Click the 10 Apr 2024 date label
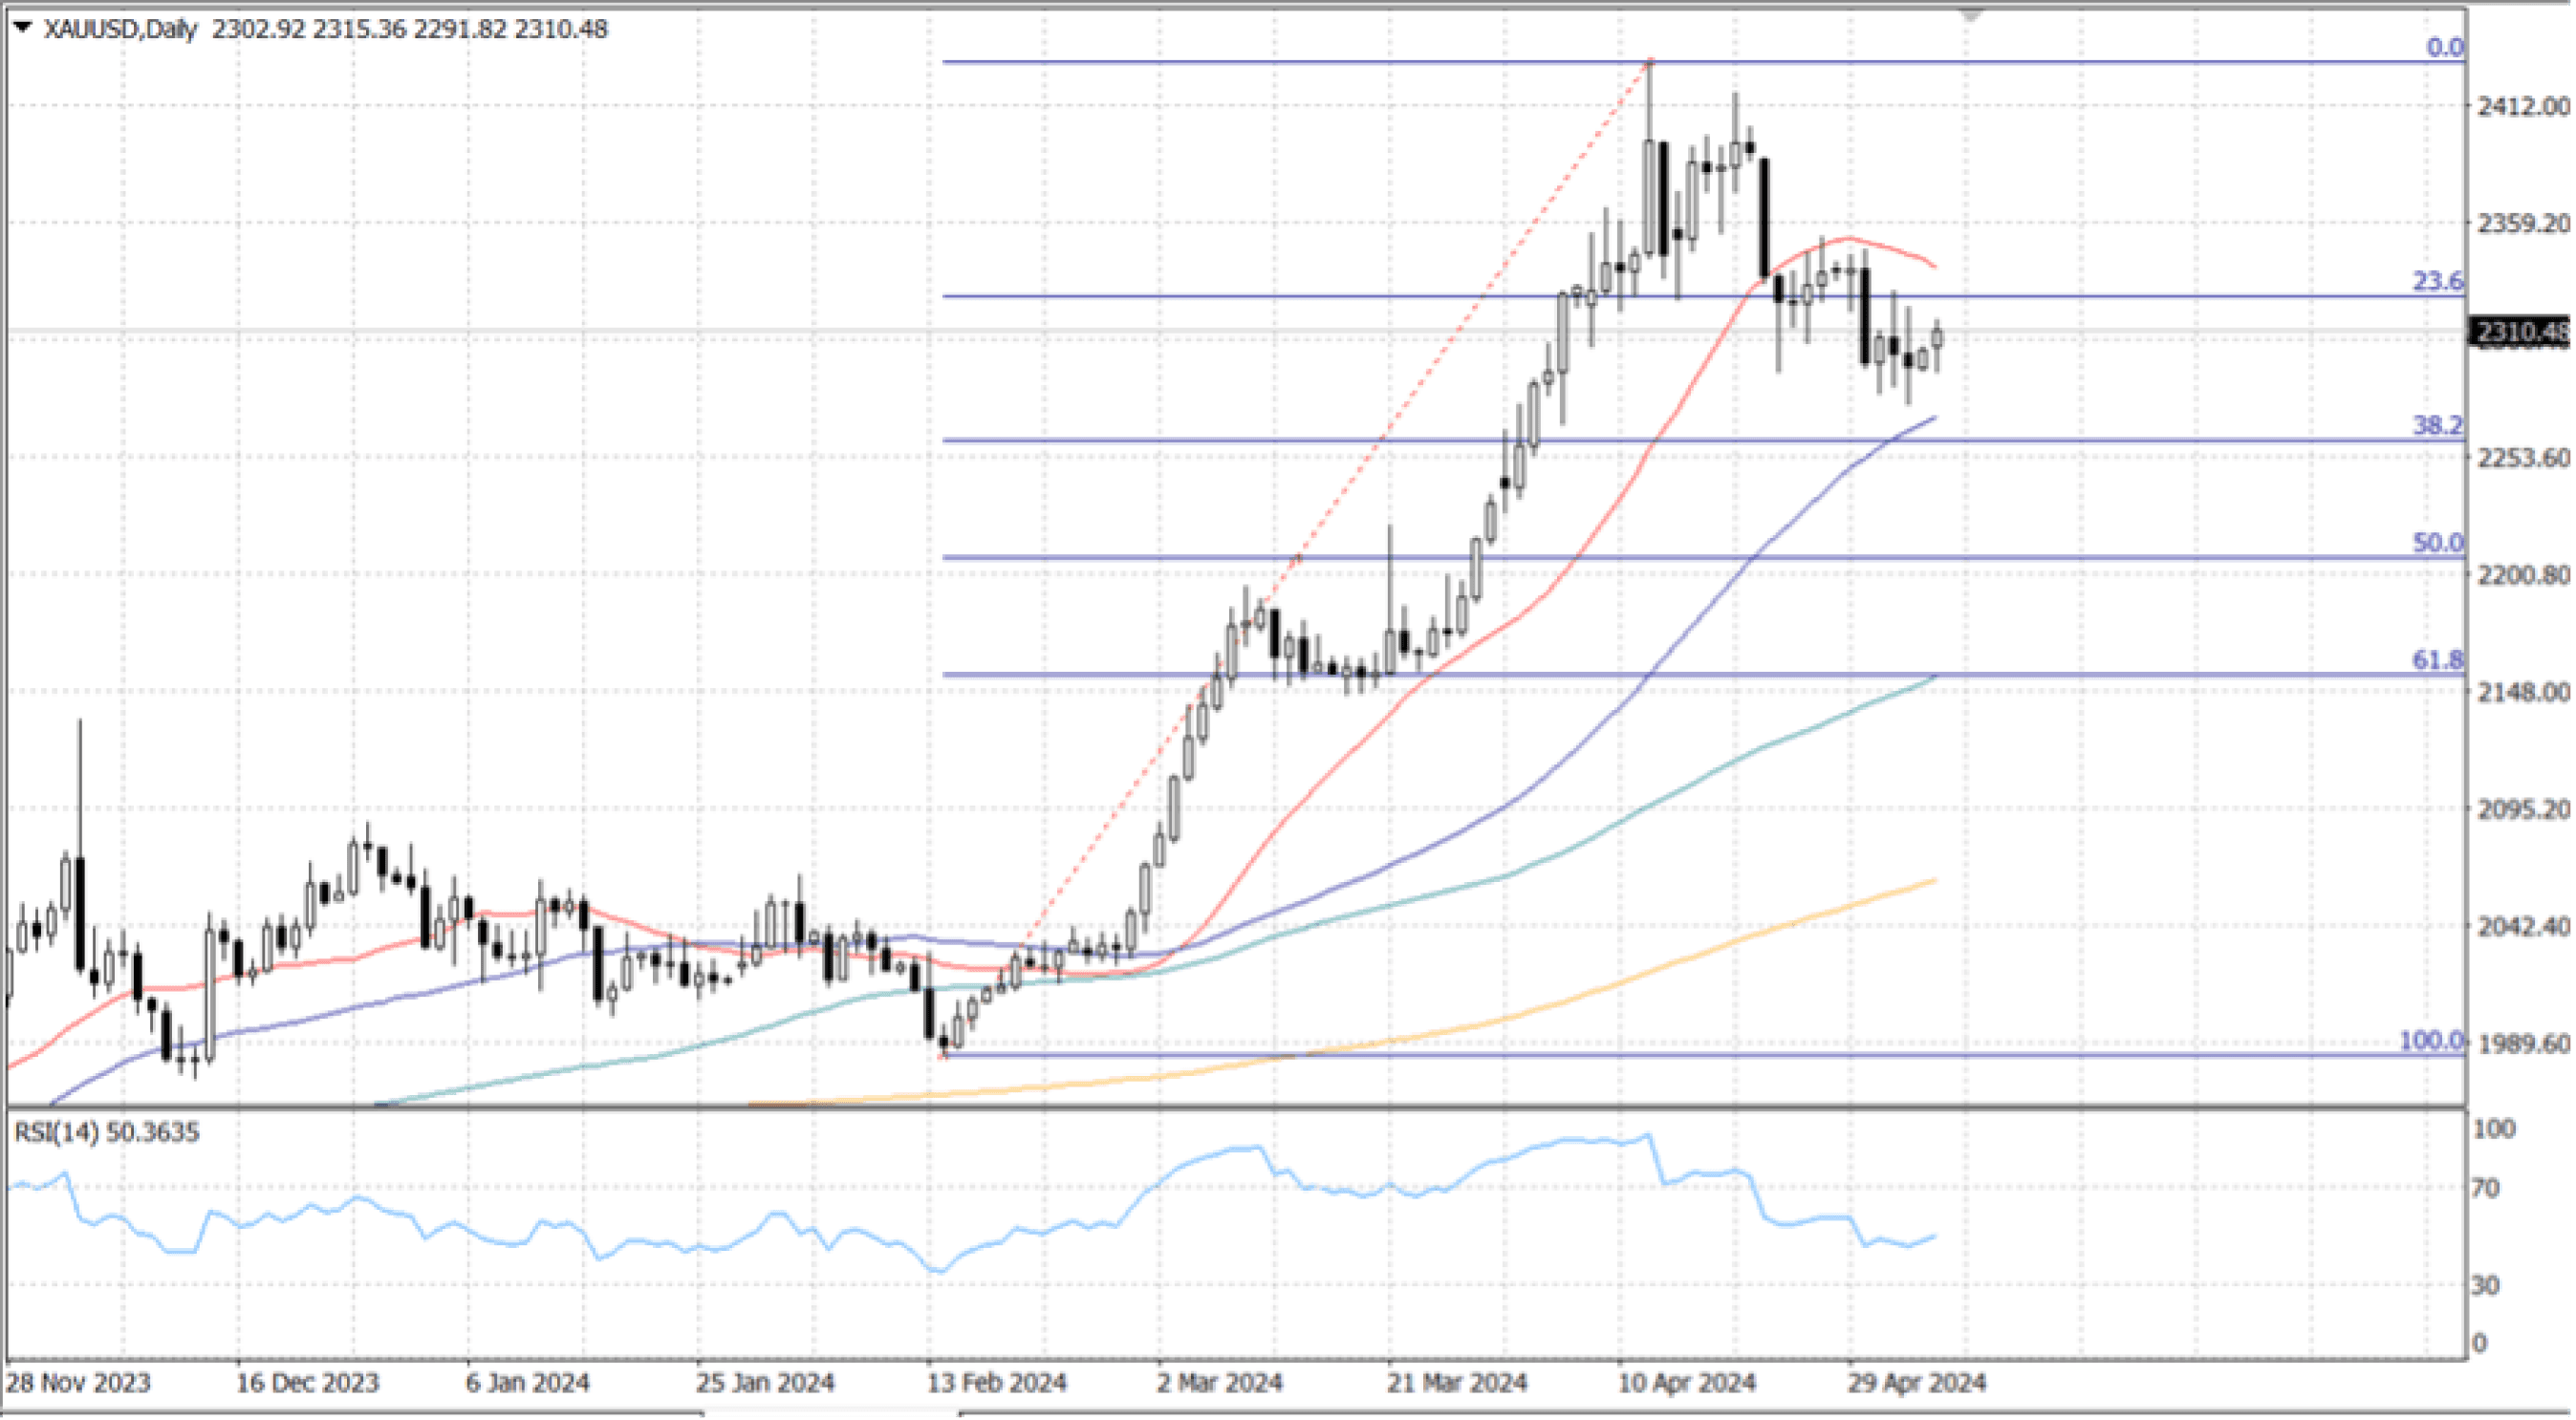 [x=1686, y=1383]
